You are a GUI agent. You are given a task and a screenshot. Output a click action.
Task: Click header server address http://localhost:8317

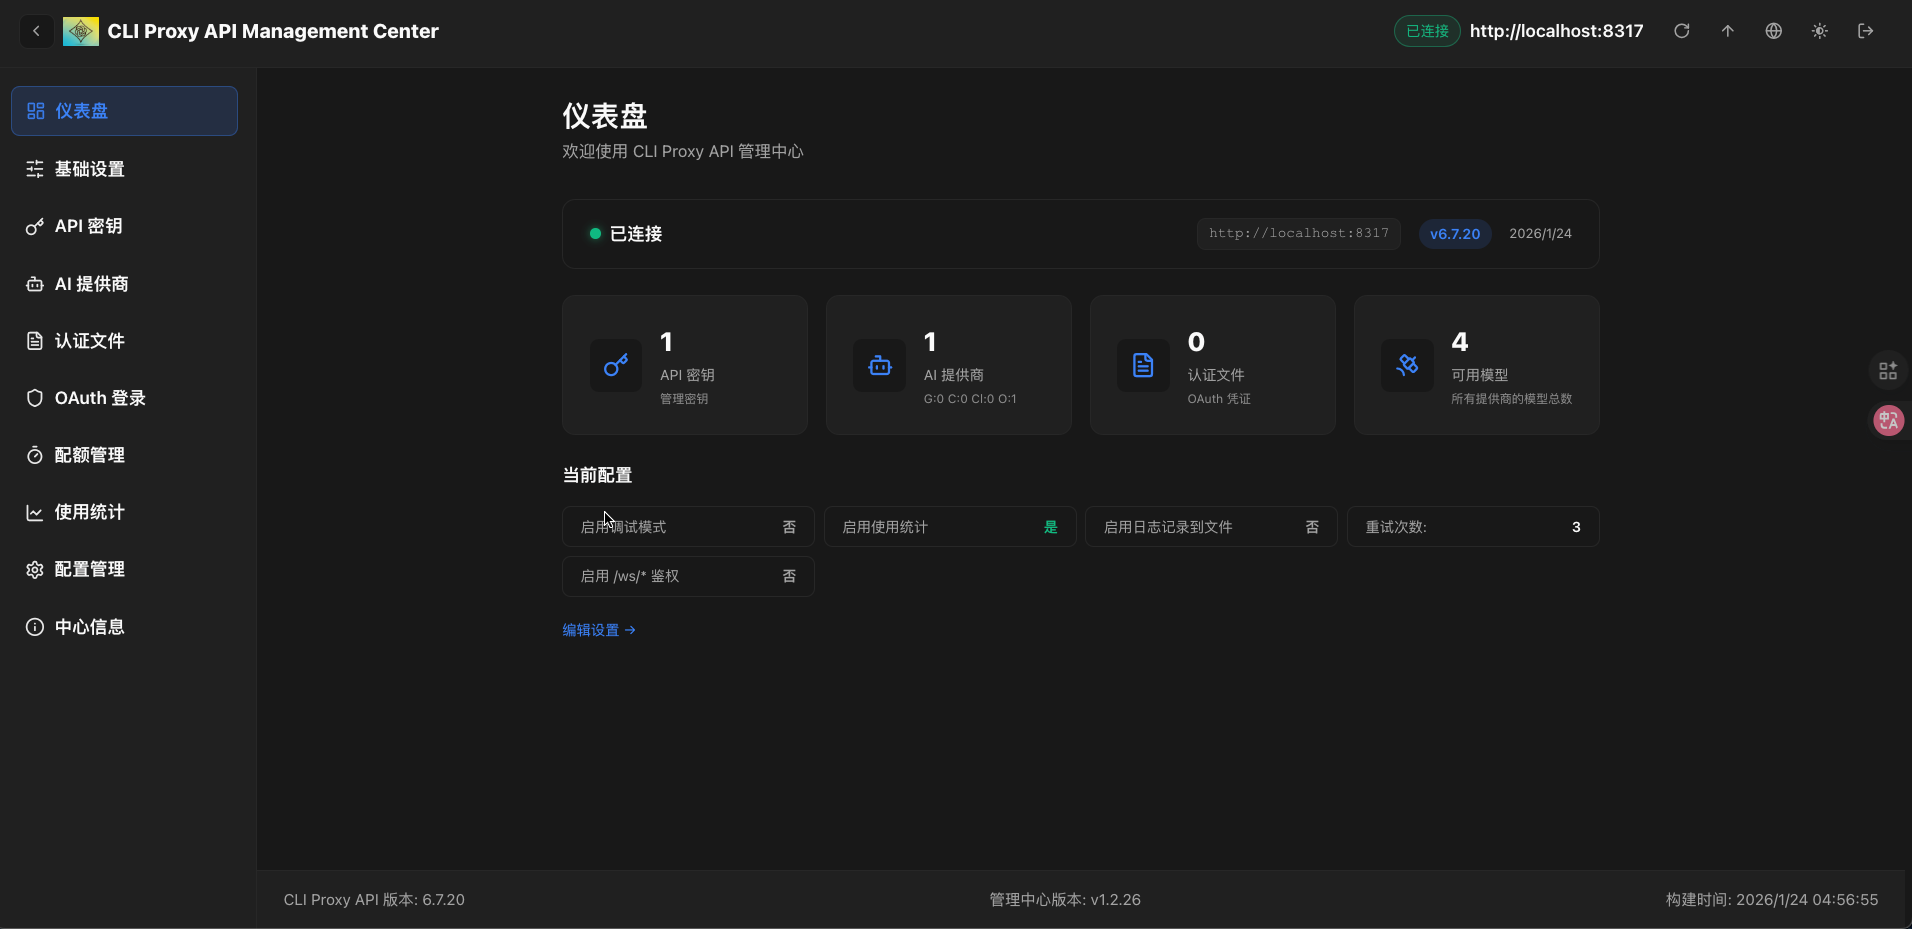coord(1556,31)
